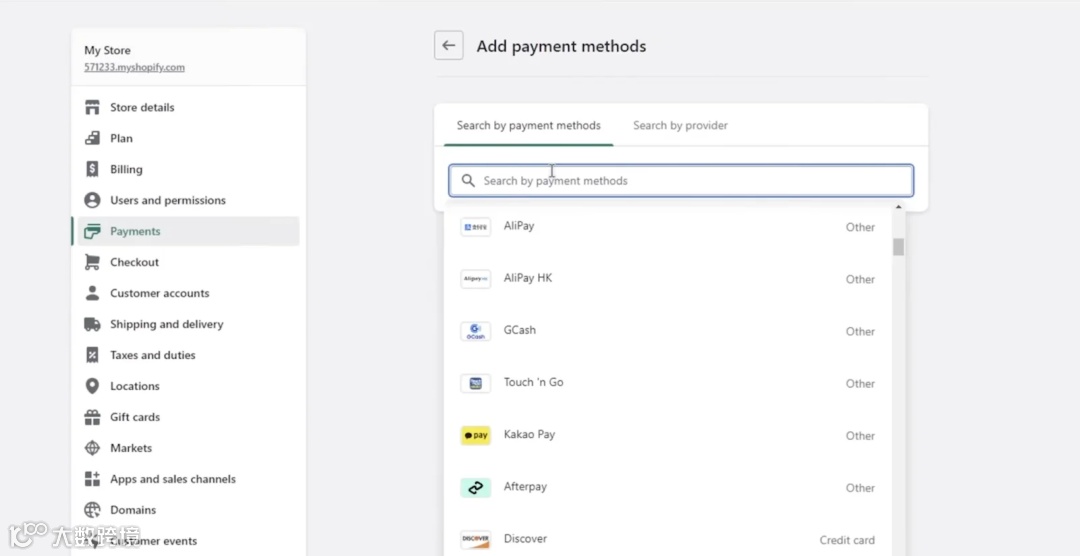Click the Markets globe icon
The height and width of the screenshot is (556, 1080).
click(x=92, y=449)
